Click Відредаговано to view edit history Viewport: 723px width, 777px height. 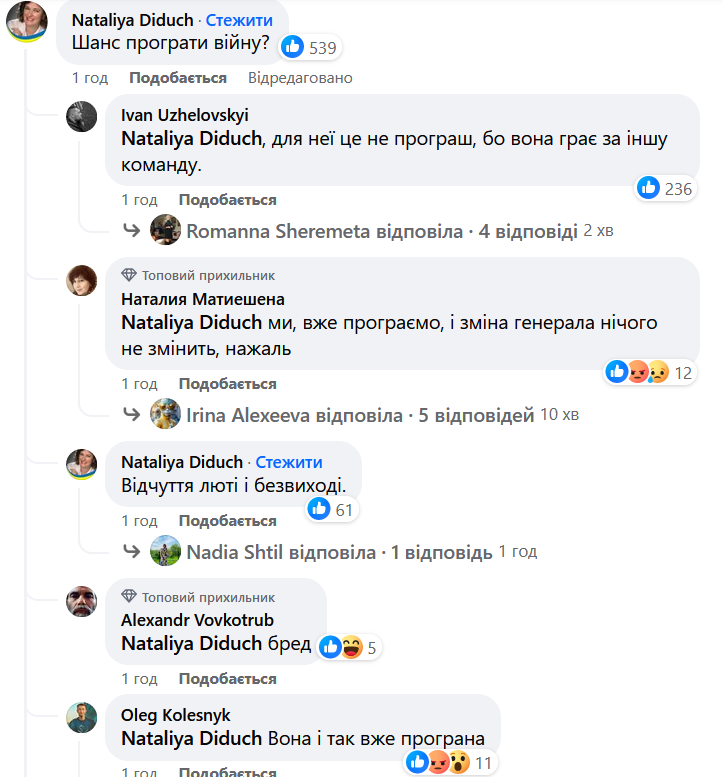(300, 78)
